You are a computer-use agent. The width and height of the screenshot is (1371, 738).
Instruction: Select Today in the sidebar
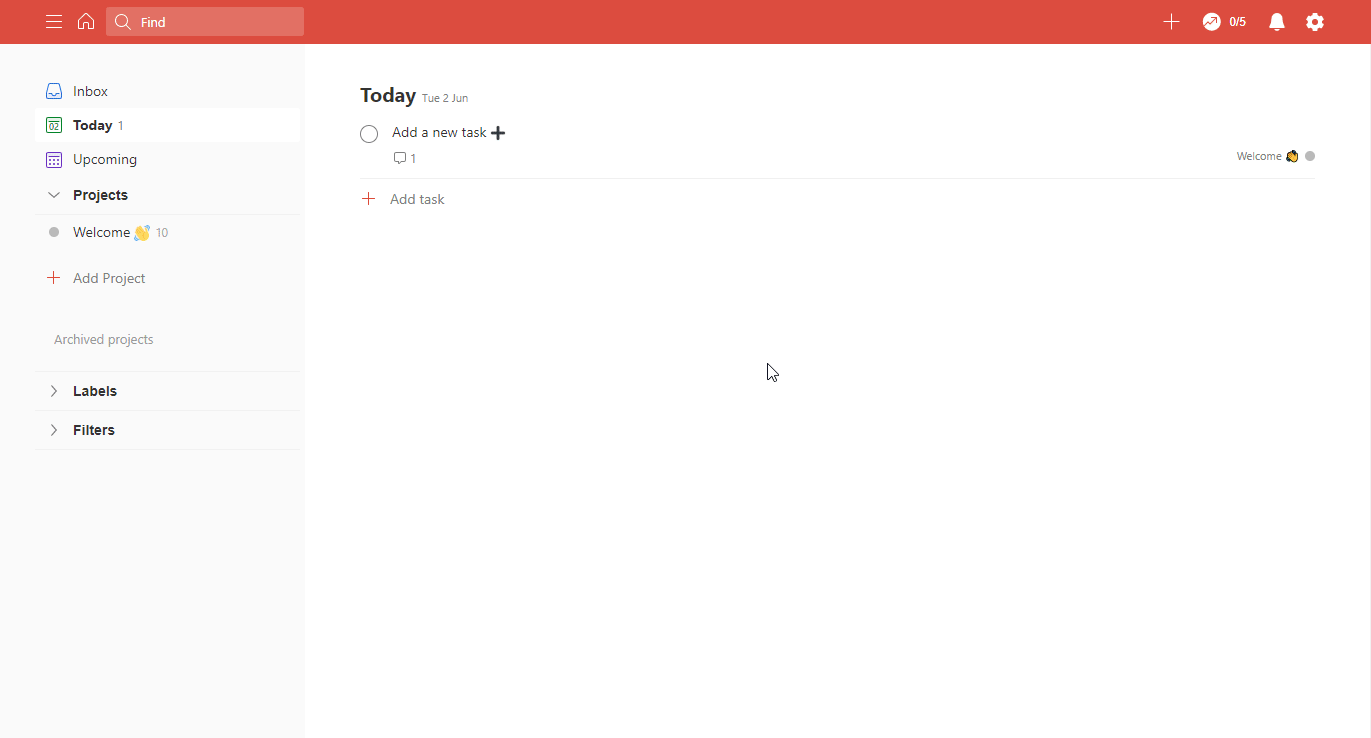pyautogui.click(x=90, y=125)
